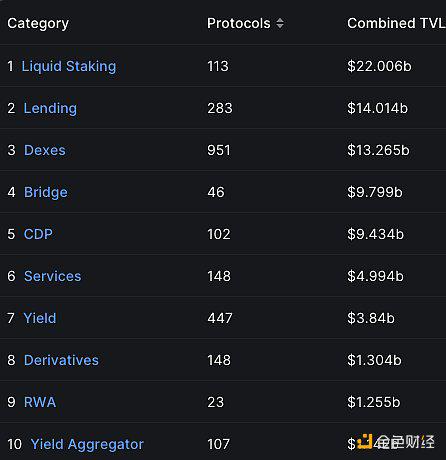Open the Yield Aggregator category
This screenshot has height=460, width=446.
pyautogui.click(x=87, y=444)
